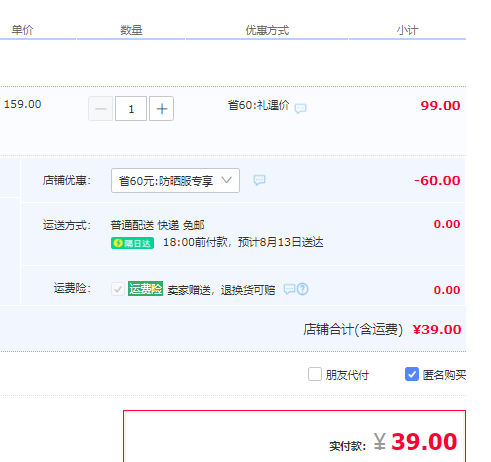Click the plus button to increase quantity

[161, 109]
